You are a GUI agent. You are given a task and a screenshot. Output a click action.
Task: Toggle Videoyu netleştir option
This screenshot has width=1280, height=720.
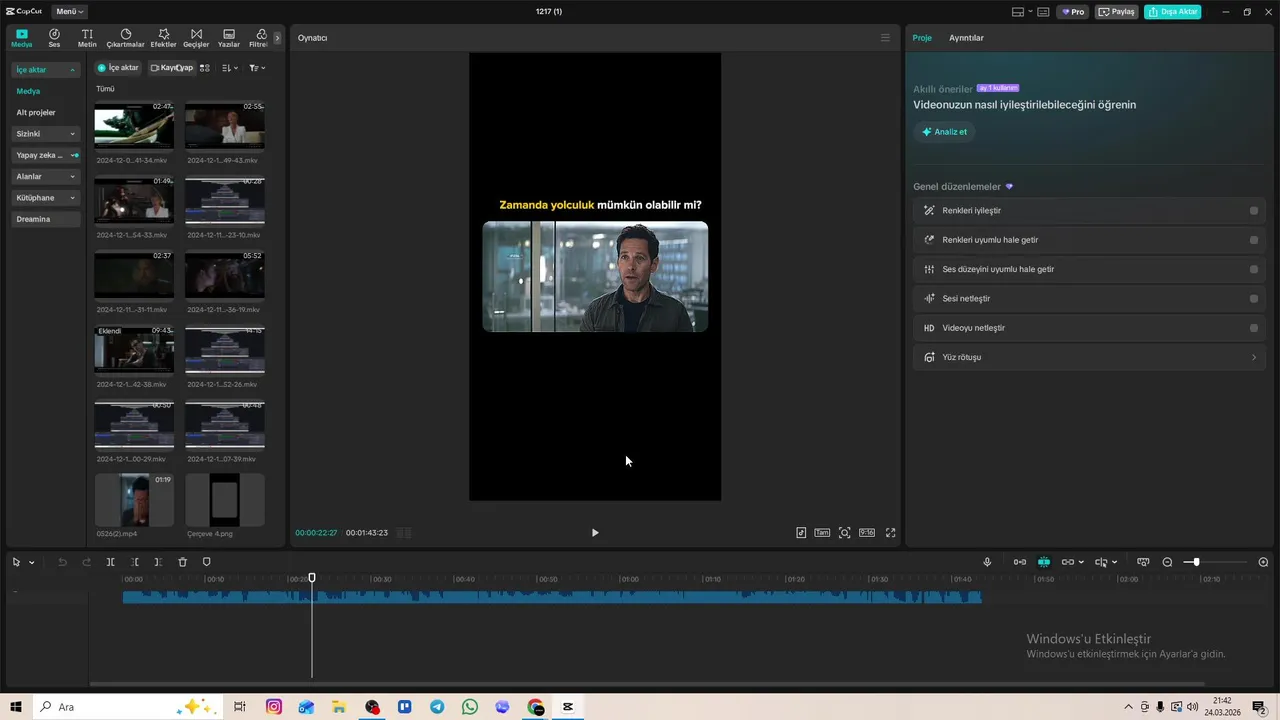1254,328
